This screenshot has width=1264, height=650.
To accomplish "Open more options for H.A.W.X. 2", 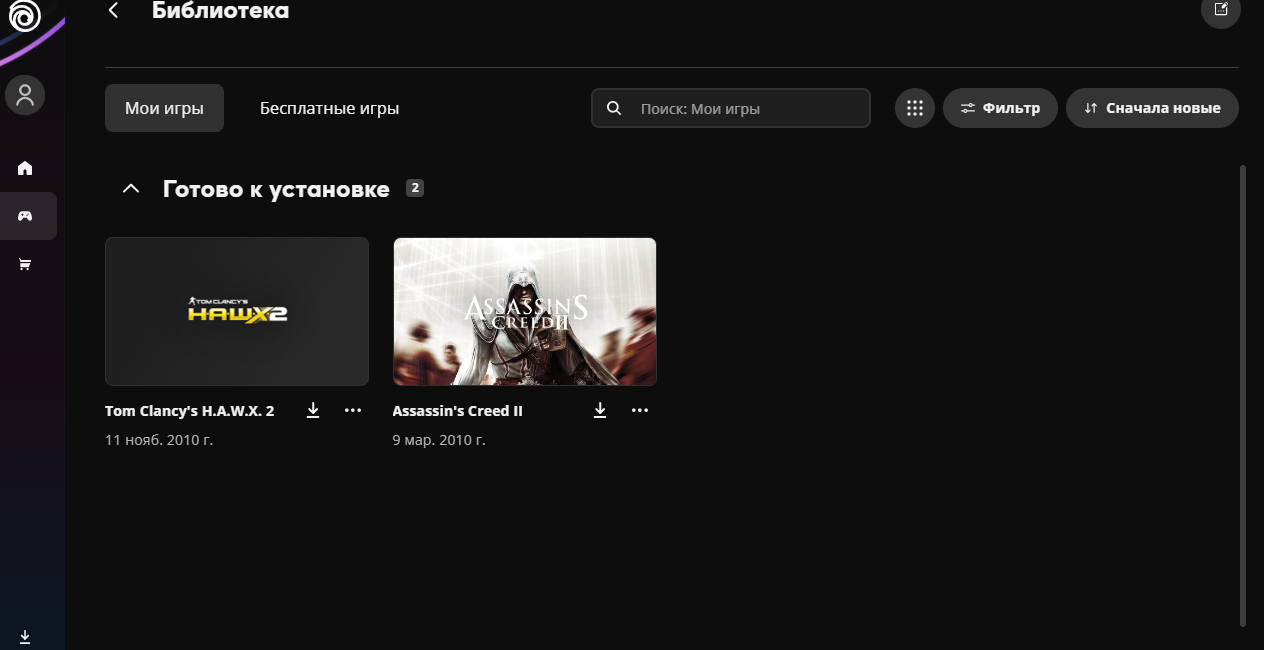I will (353, 410).
